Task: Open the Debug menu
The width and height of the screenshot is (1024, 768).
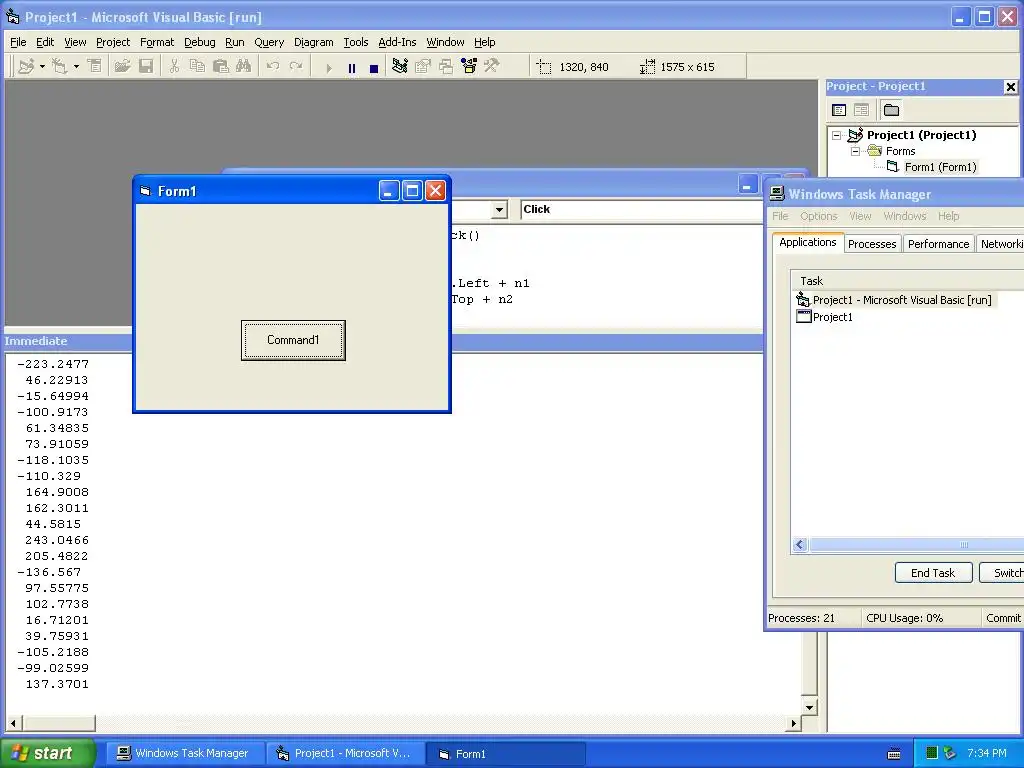Action: (199, 42)
